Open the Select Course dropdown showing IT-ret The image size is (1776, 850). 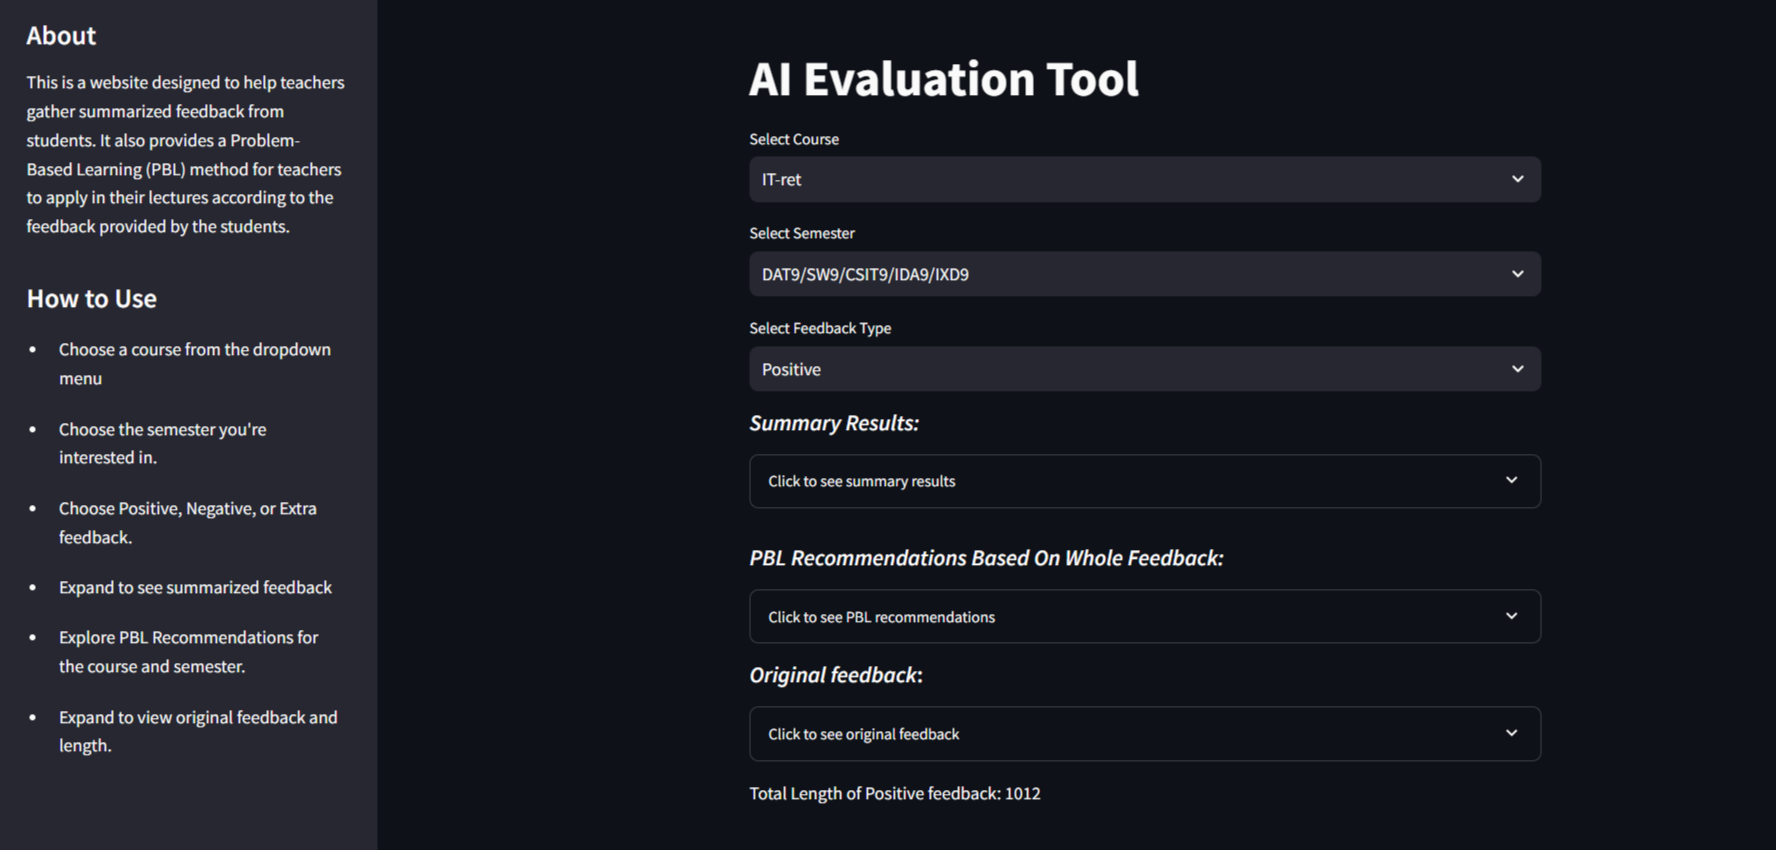coord(1145,180)
